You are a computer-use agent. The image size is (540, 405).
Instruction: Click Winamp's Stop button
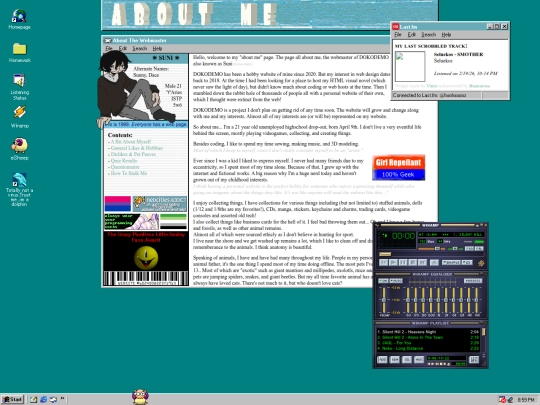[x=413, y=262]
